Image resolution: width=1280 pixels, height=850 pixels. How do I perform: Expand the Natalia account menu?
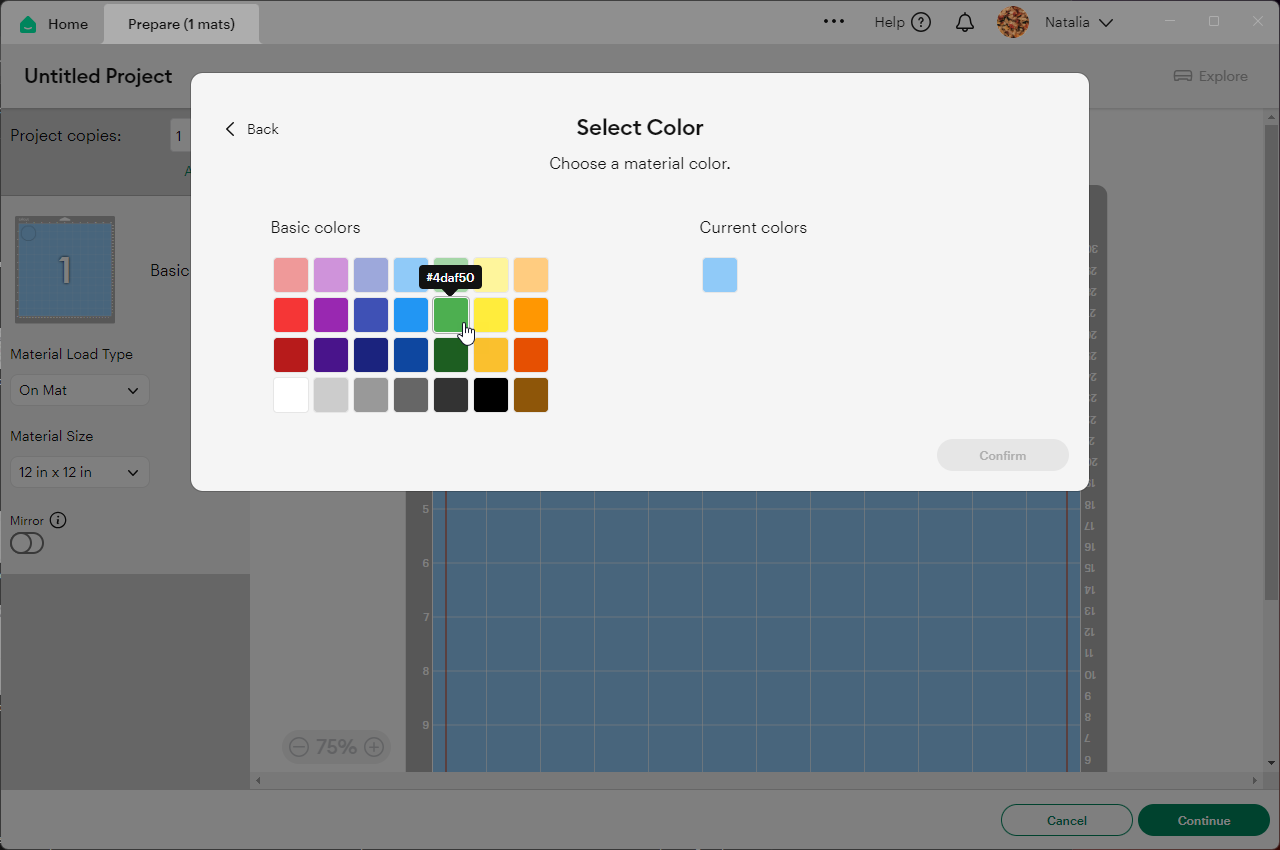pos(1108,21)
